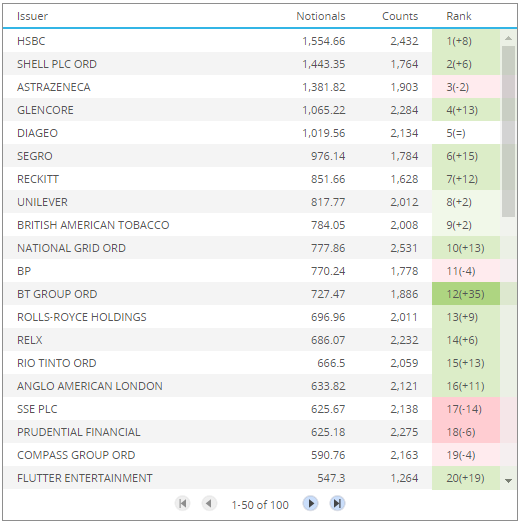
Task: Click the 2,531 count cell
Action: 404,248
